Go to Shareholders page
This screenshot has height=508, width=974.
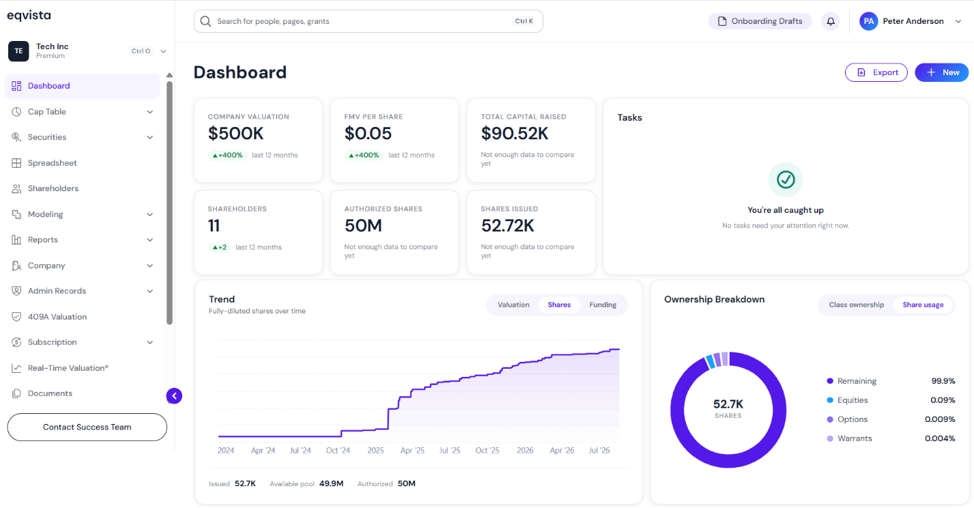82,188
